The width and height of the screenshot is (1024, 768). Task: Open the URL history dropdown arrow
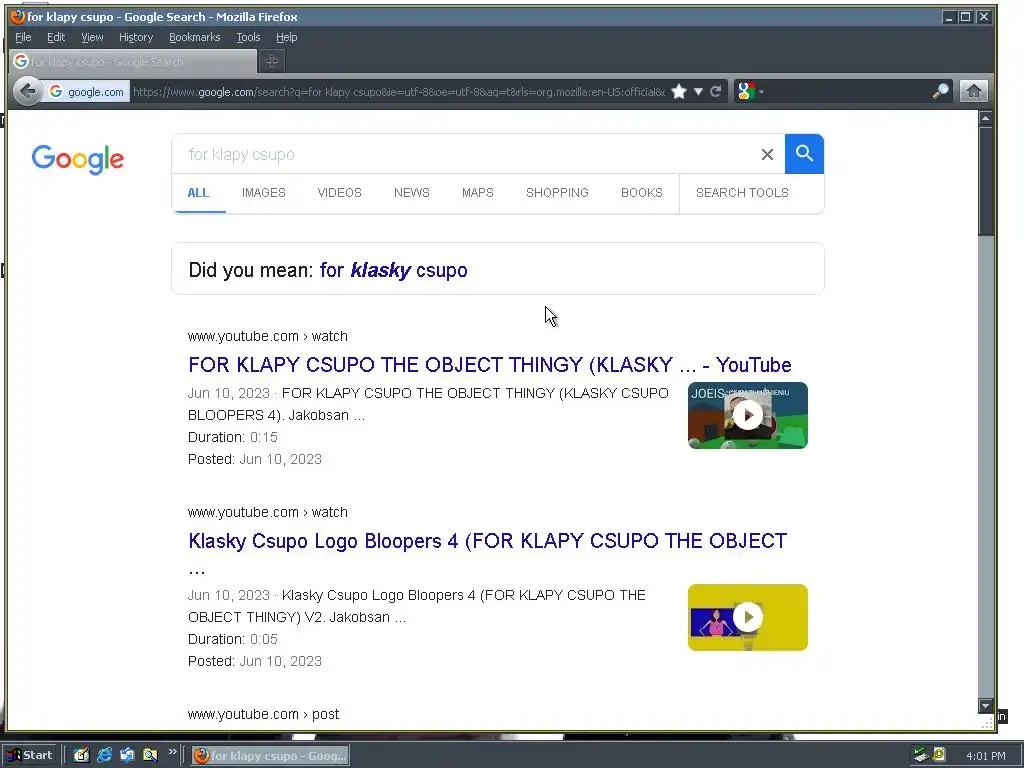(x=697, y=91)
